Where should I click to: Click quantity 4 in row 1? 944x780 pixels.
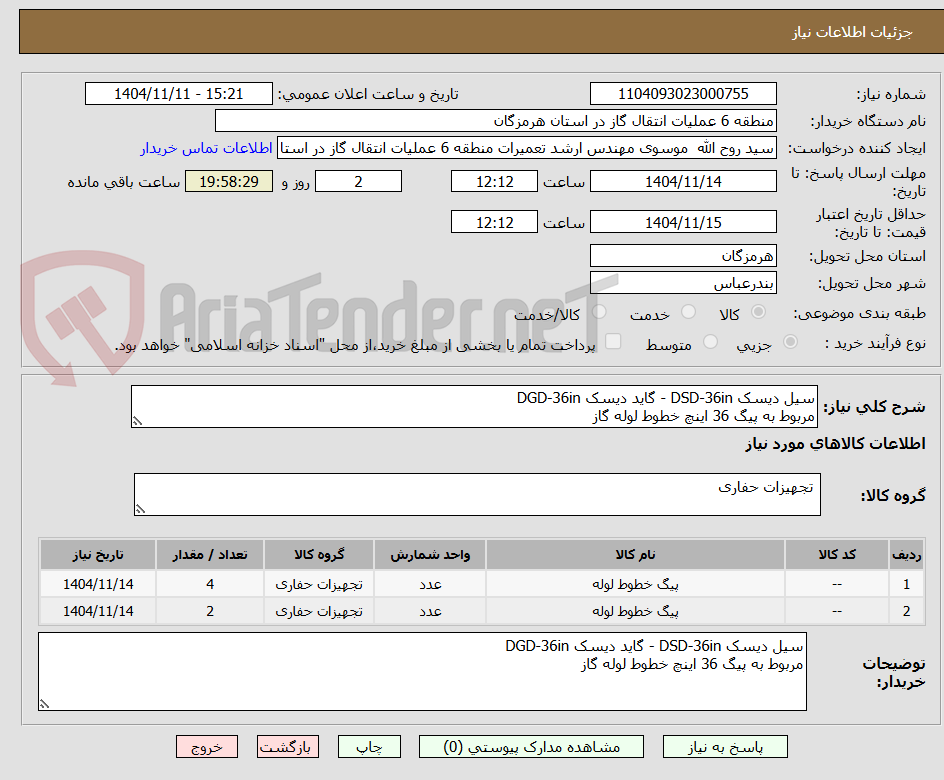point(210,584)
